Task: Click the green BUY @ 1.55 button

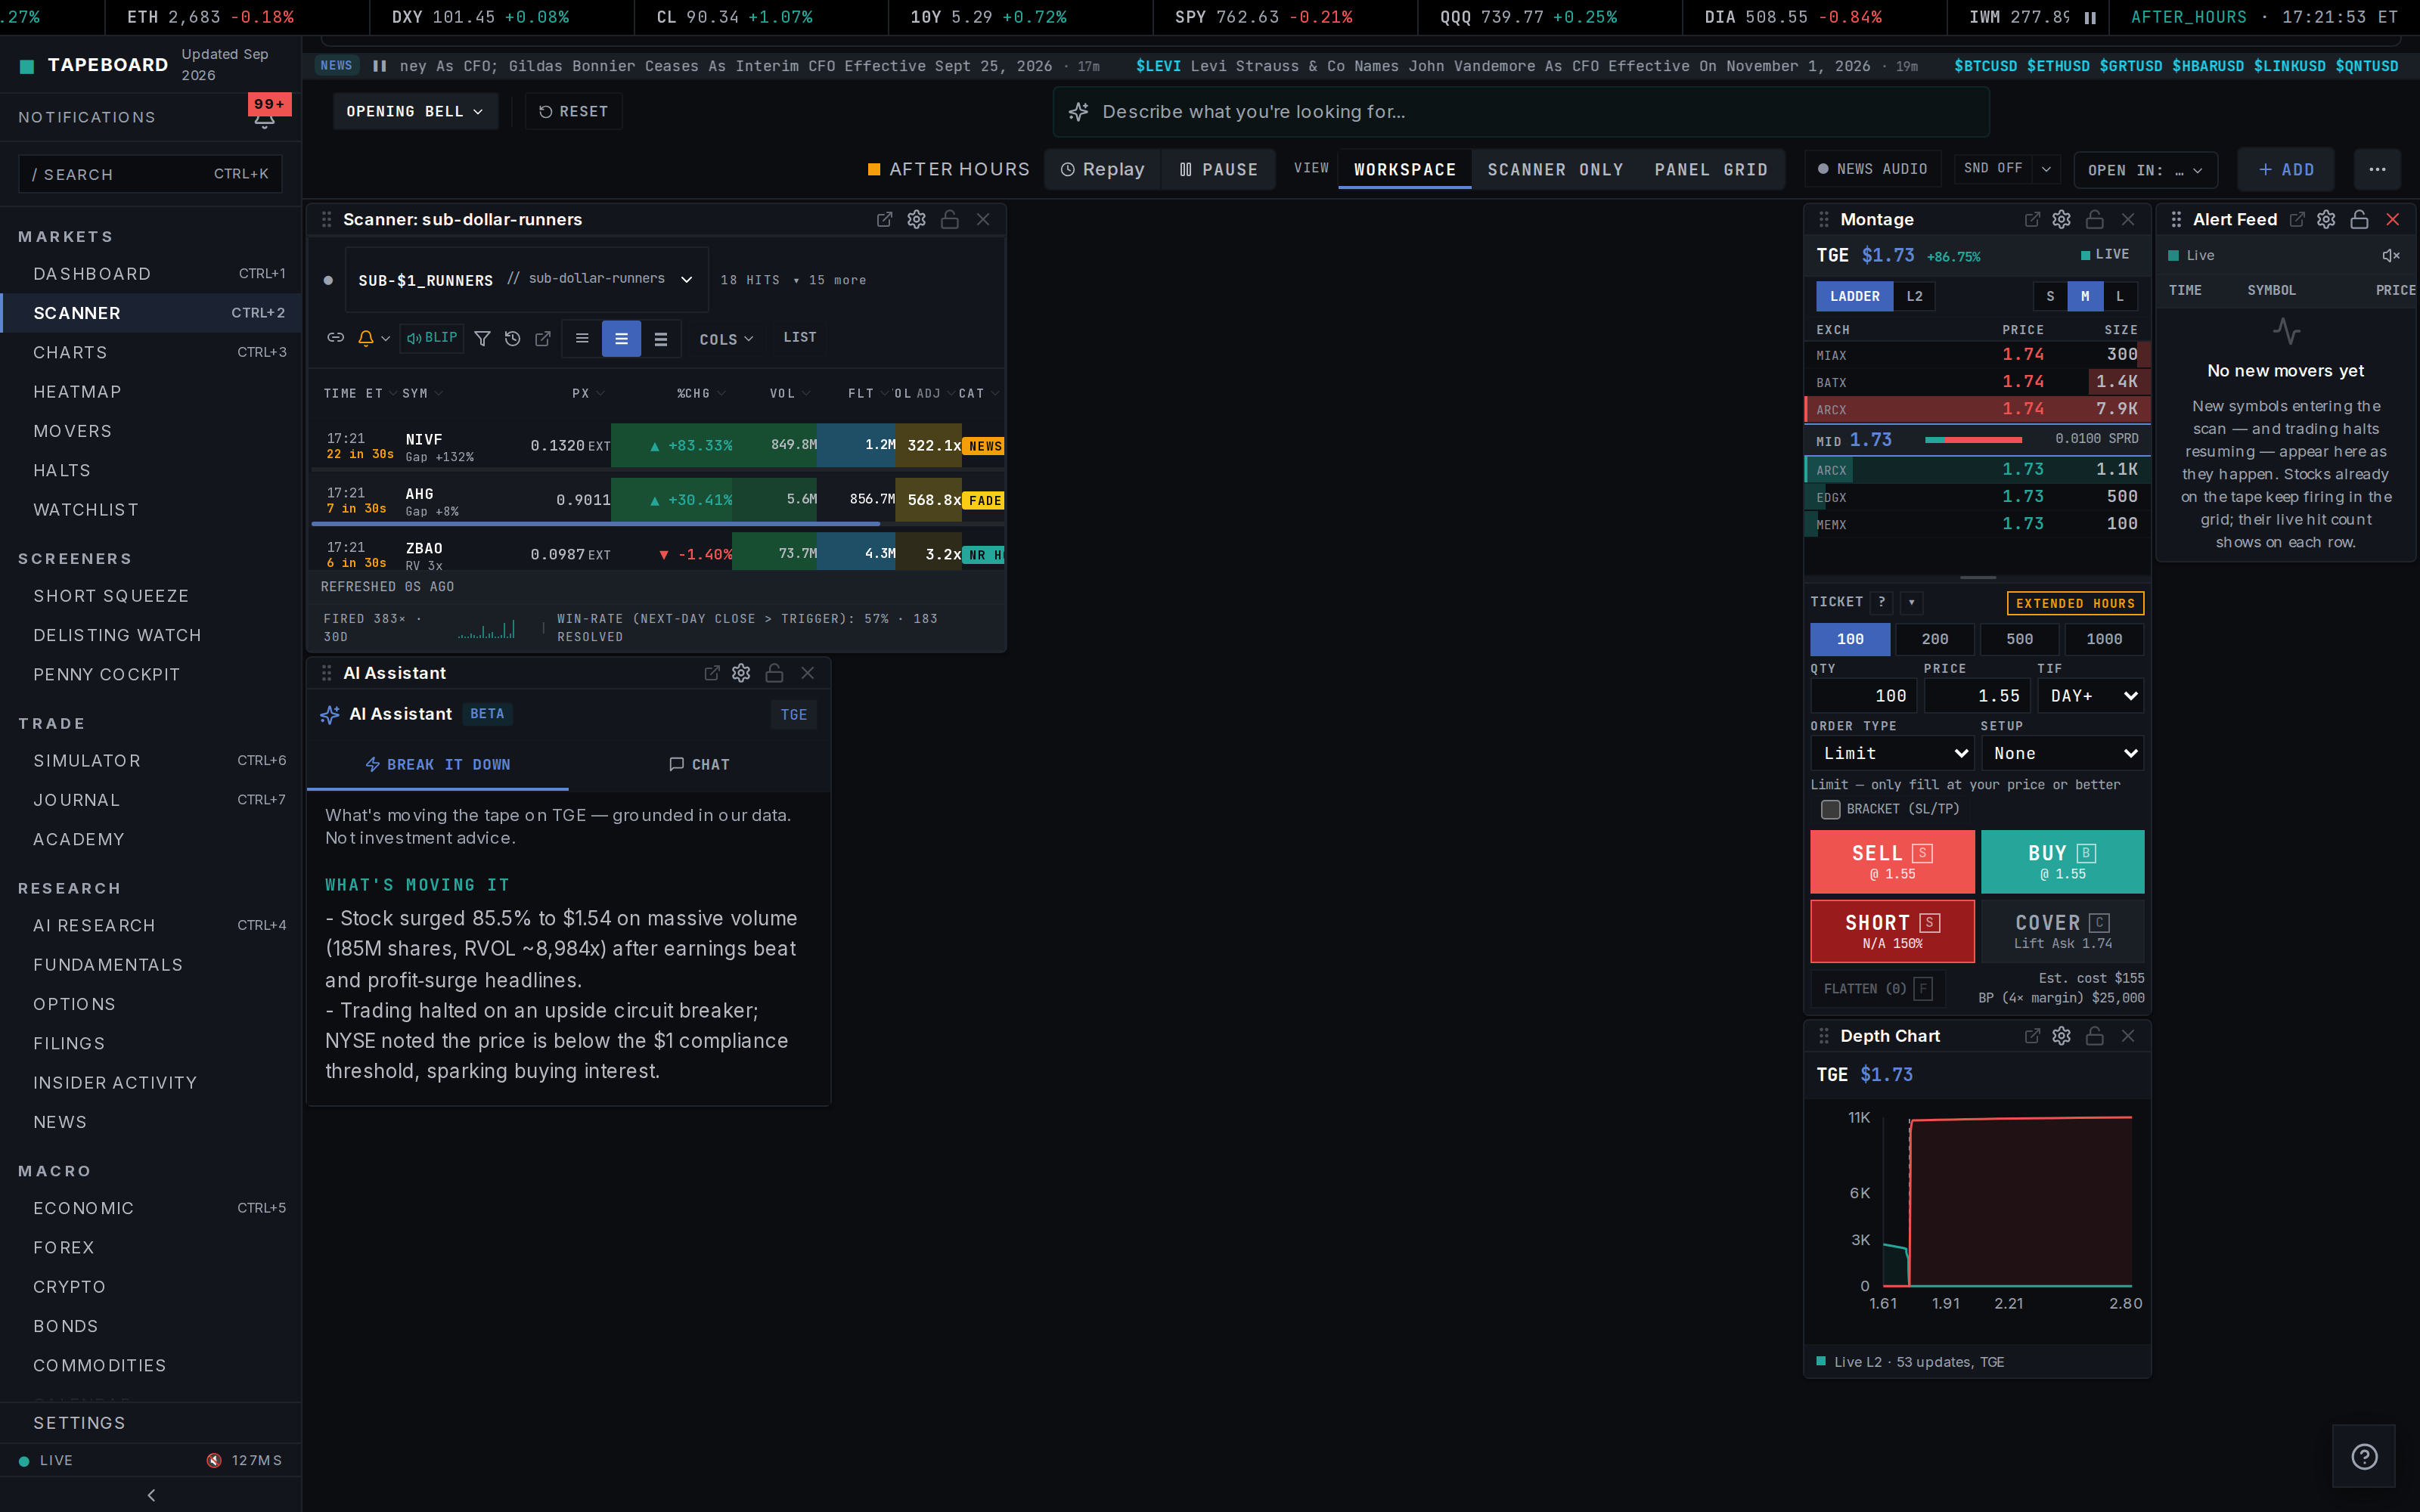Action: (2062, 861)
